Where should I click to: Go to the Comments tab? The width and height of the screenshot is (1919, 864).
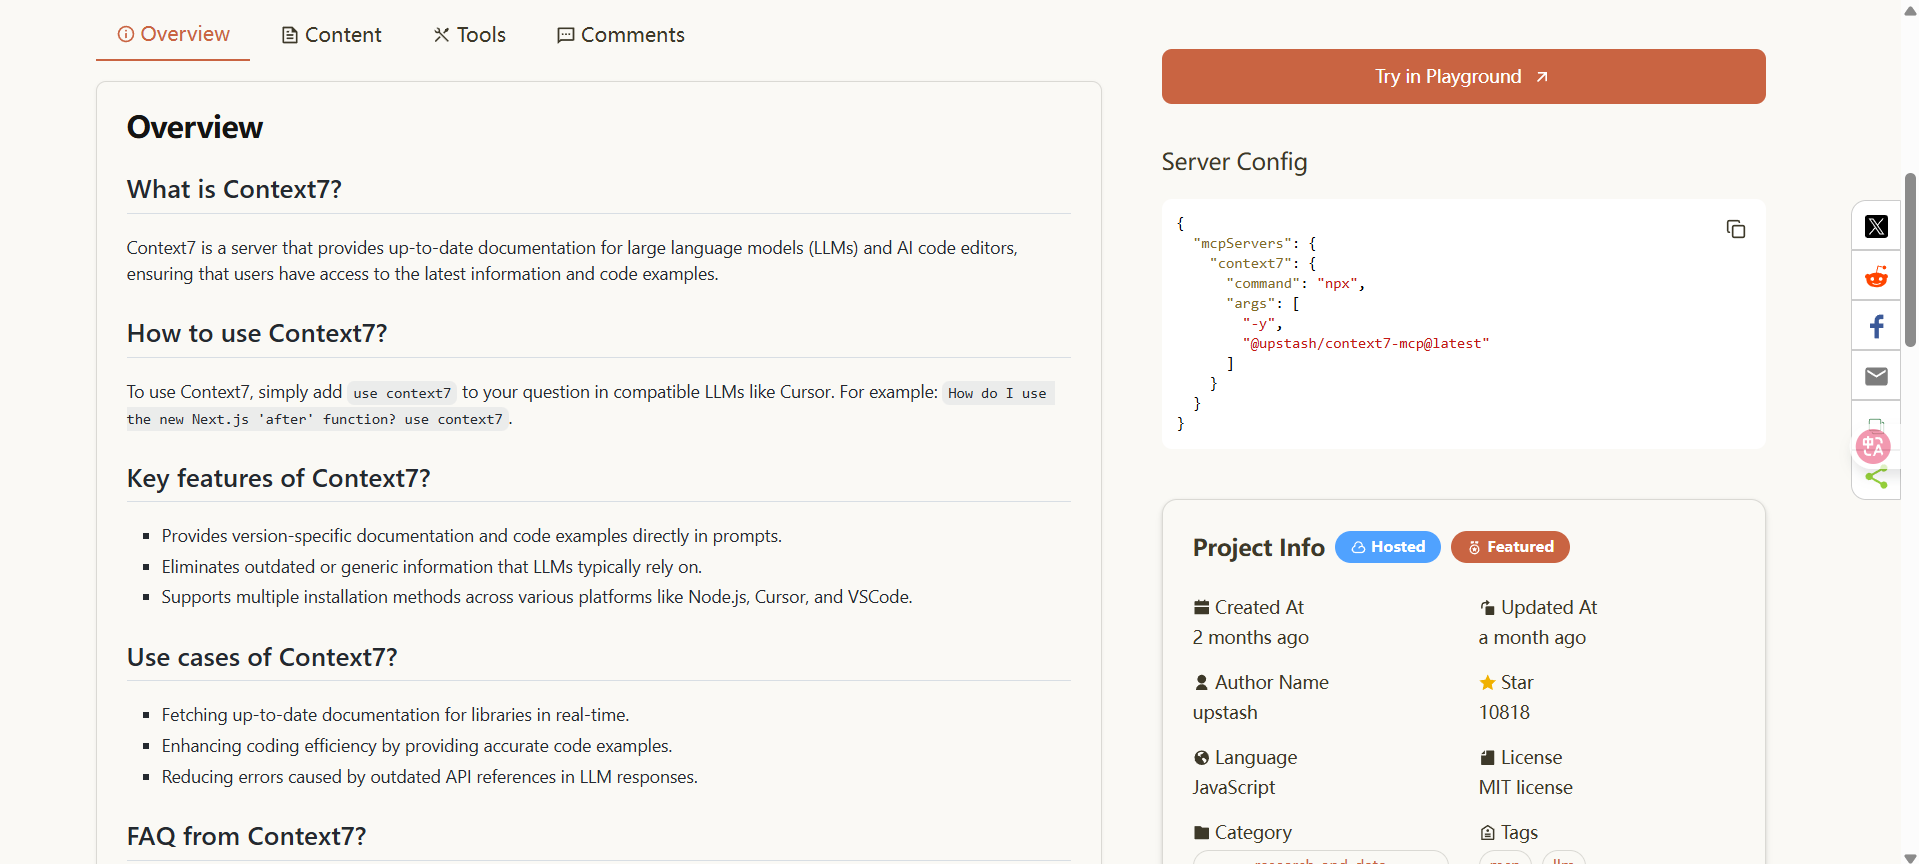620,35
